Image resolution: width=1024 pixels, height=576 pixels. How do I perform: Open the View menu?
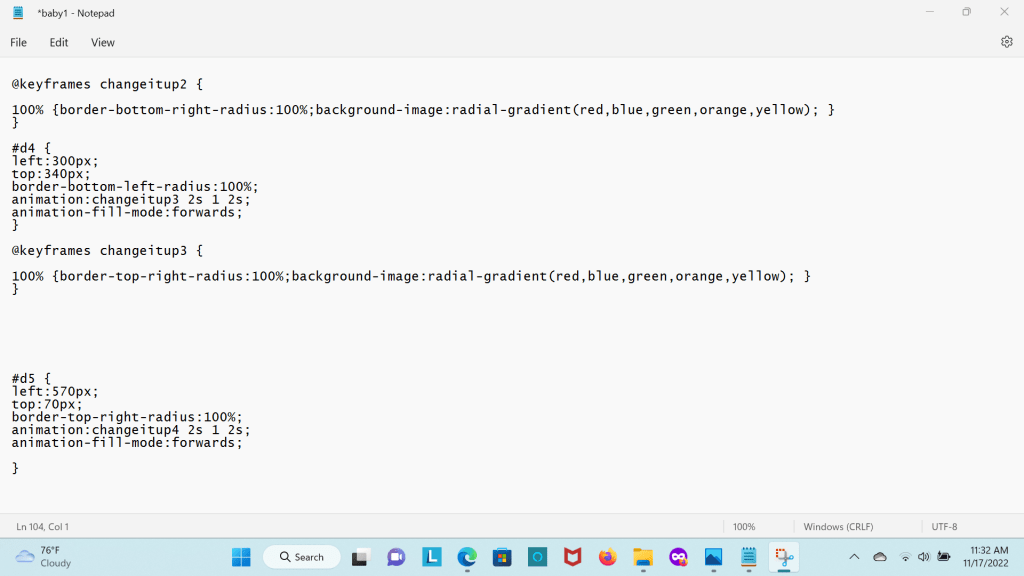[x=103, y=42]
